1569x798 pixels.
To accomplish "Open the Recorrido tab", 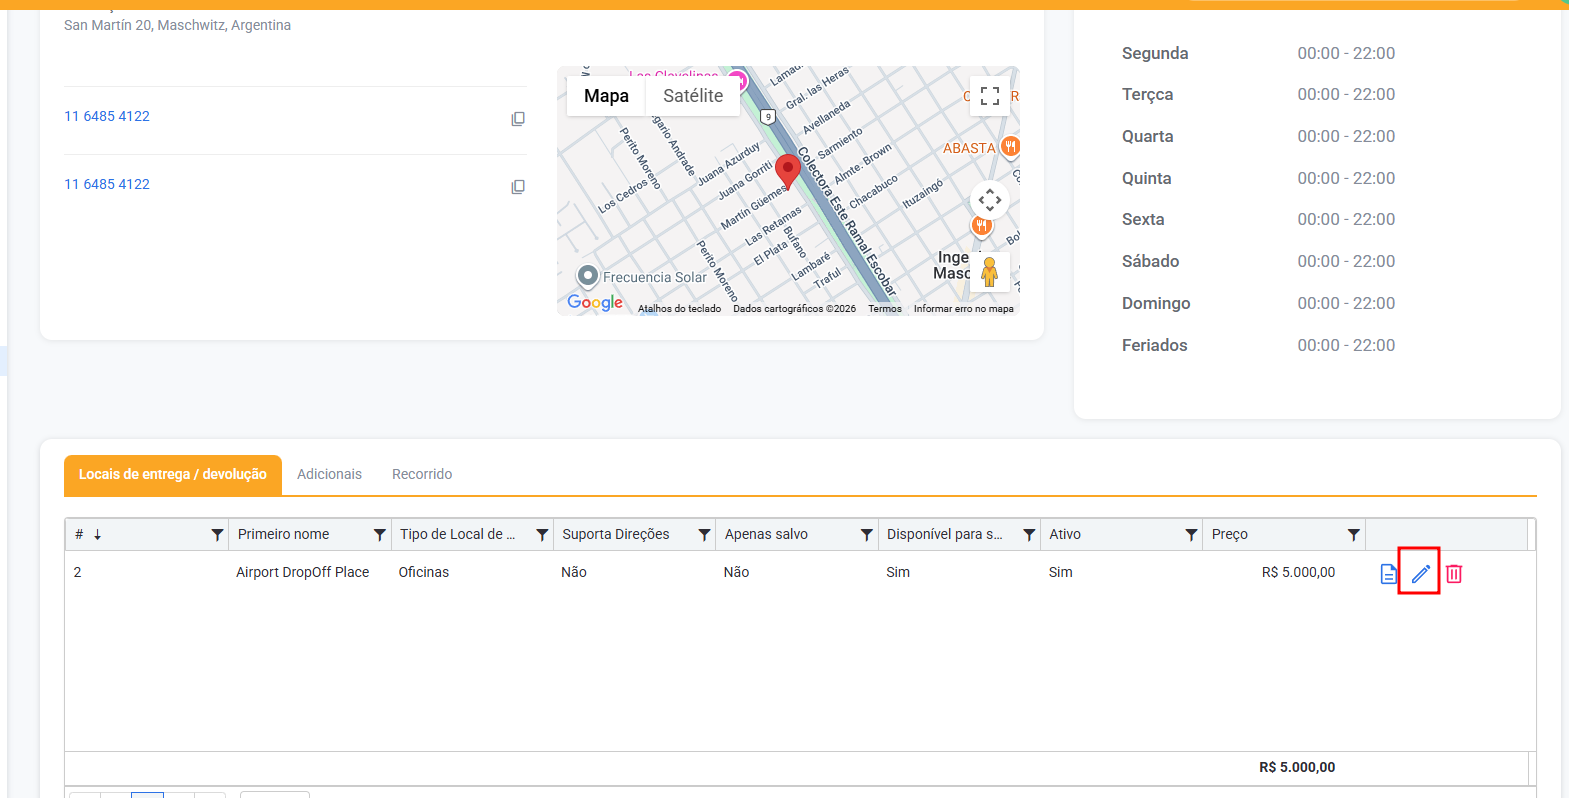I will click(x=422, y=474).
